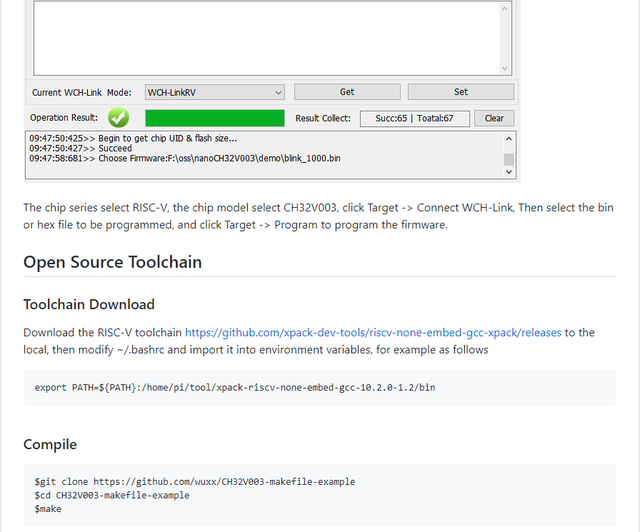This screenshot has width=640, height=532.
Task: Click the Compile heading
Action: coord(50,444)
